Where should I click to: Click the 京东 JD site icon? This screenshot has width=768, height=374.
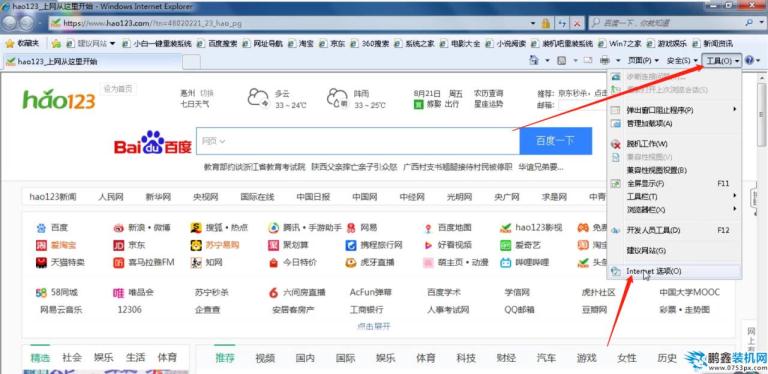[x=119, y=245]
